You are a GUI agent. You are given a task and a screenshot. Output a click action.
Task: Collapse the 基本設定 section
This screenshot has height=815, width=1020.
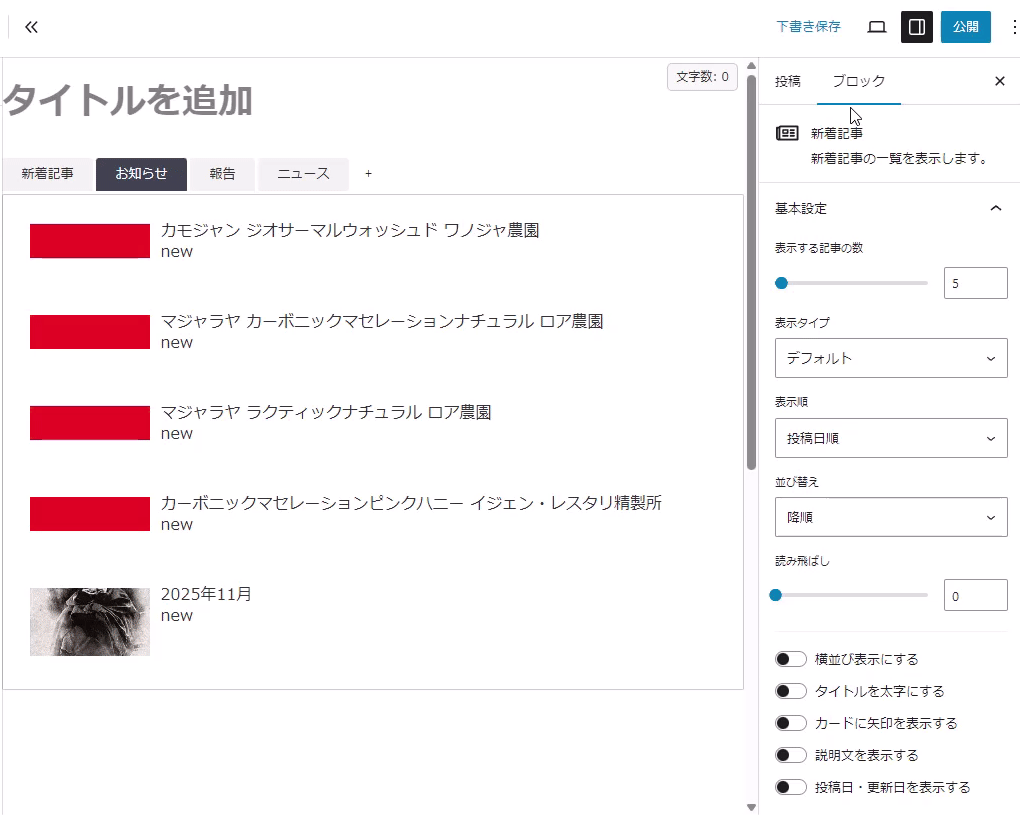[x=995, y=208]
